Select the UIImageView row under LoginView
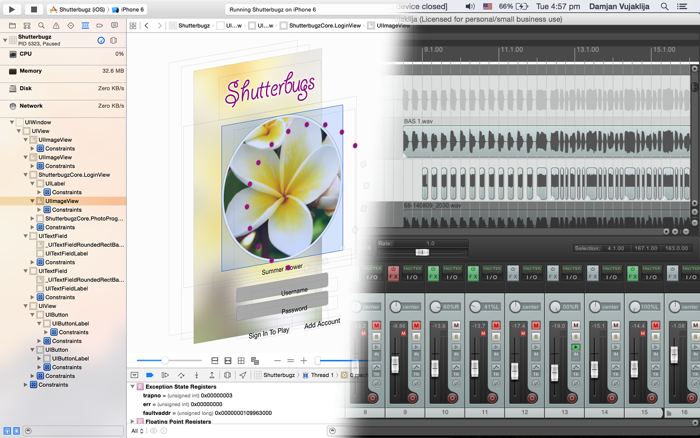 (x=62, y=201)
